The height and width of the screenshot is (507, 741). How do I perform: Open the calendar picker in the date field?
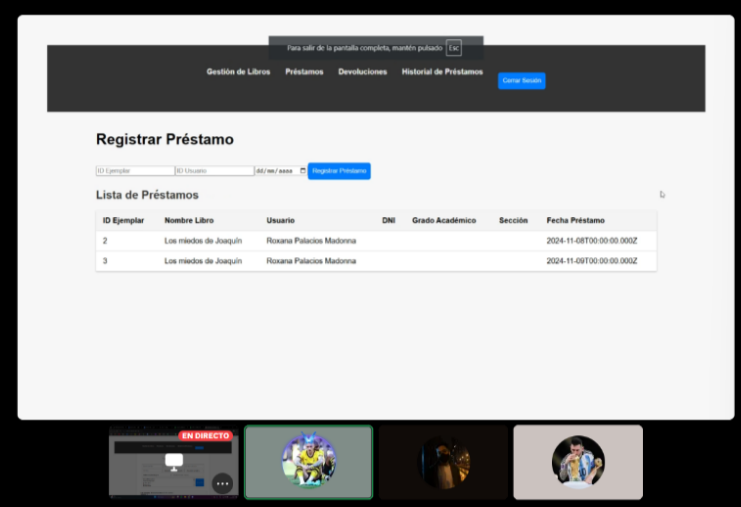[303, 171]
